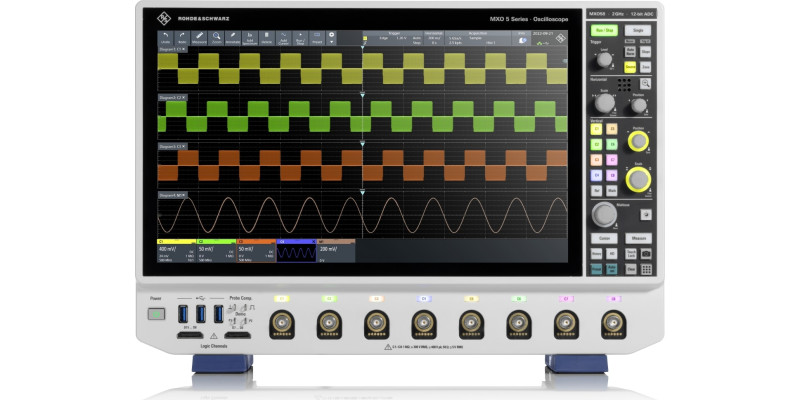Open the Horizontal settings panel in the top bar

(435, 37)
